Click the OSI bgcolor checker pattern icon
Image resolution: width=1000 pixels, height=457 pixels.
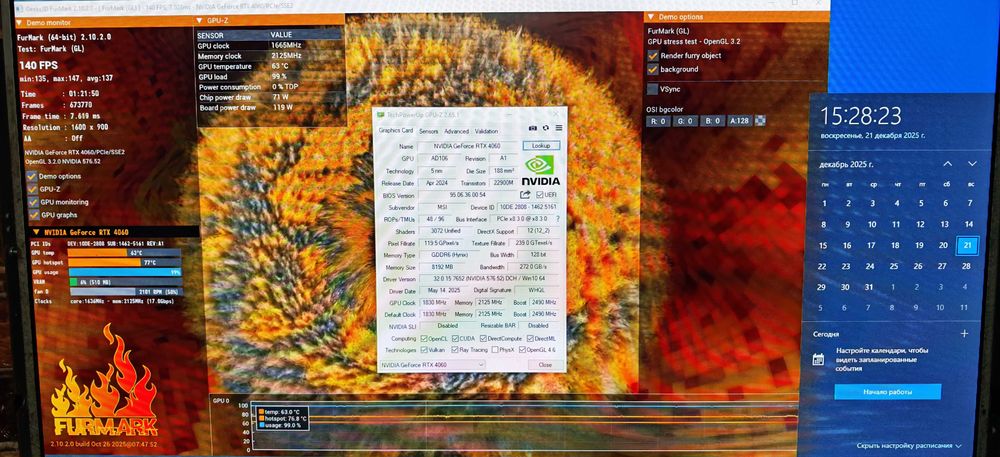point(760,120)
